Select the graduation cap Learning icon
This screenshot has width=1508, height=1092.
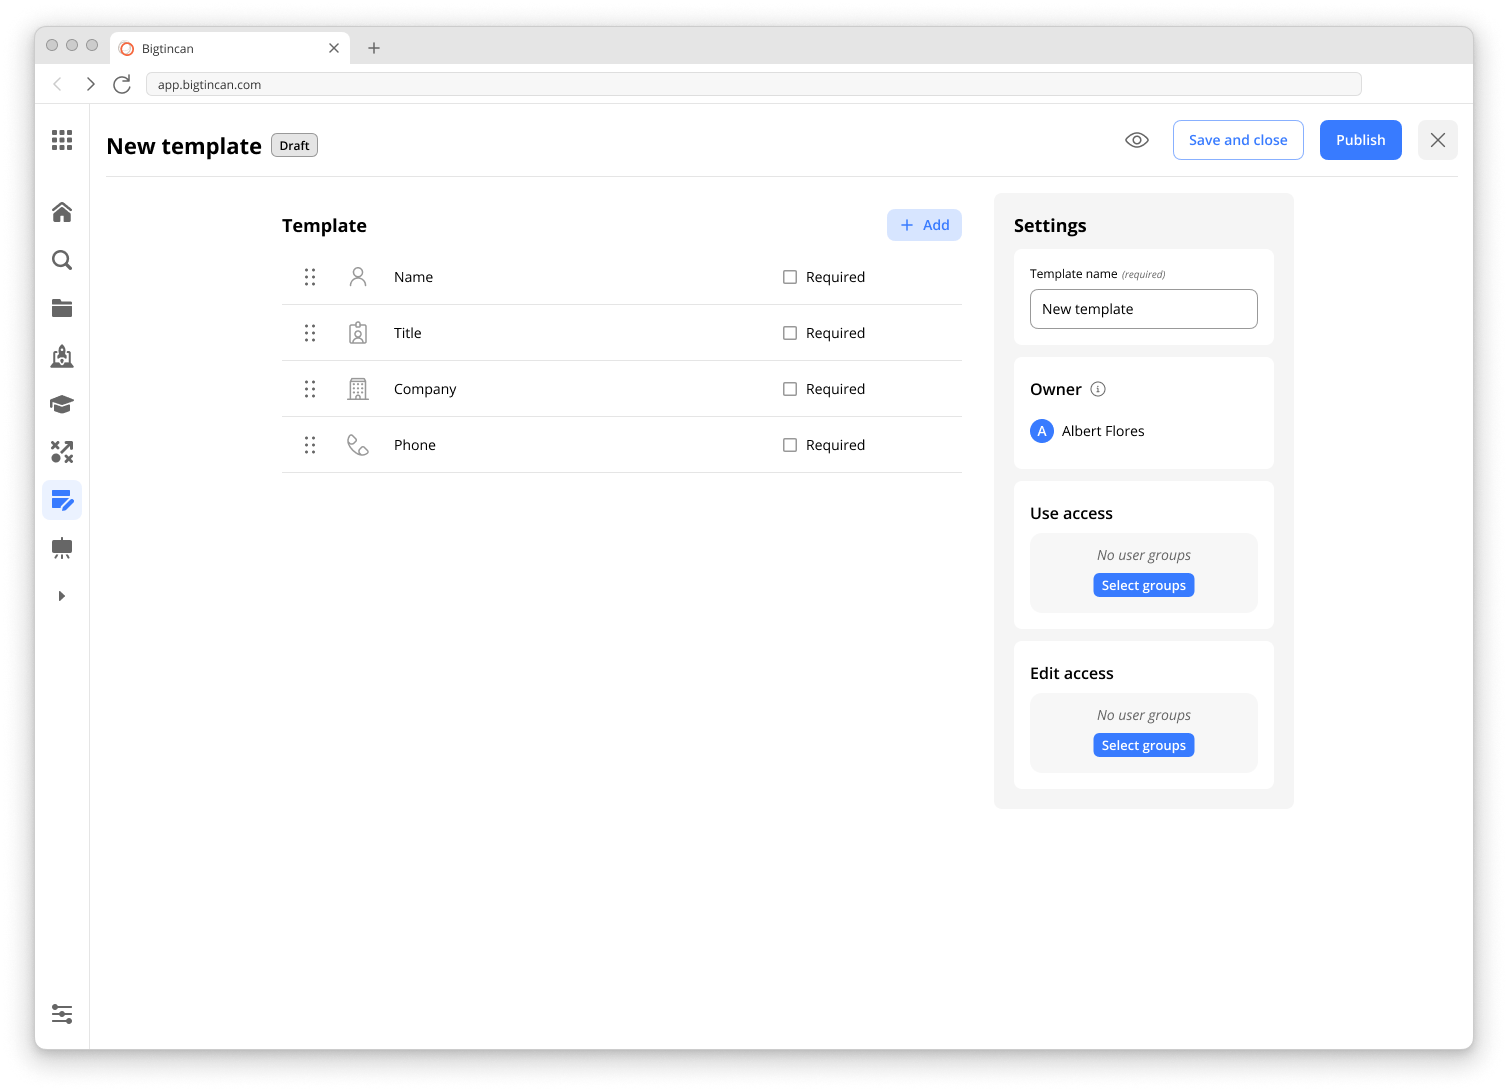[62, 404]
